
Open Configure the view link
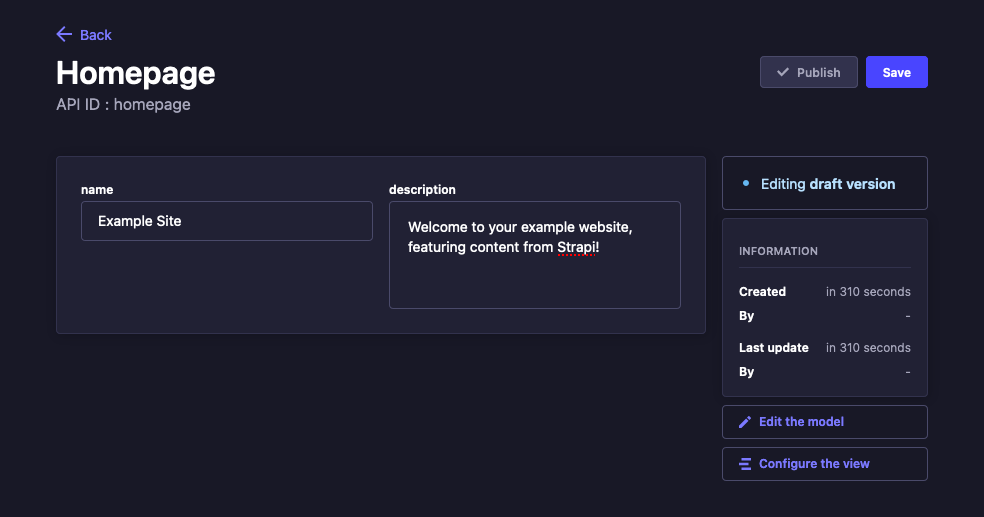(x=814, y=464)
